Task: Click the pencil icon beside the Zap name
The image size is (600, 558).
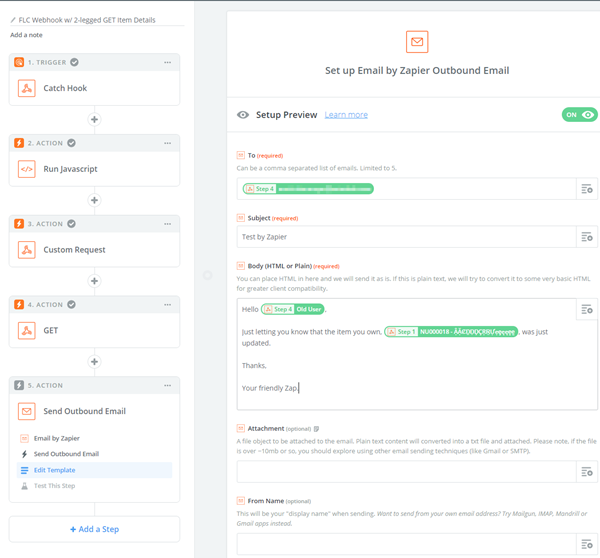Action: [x=13, y=20]
